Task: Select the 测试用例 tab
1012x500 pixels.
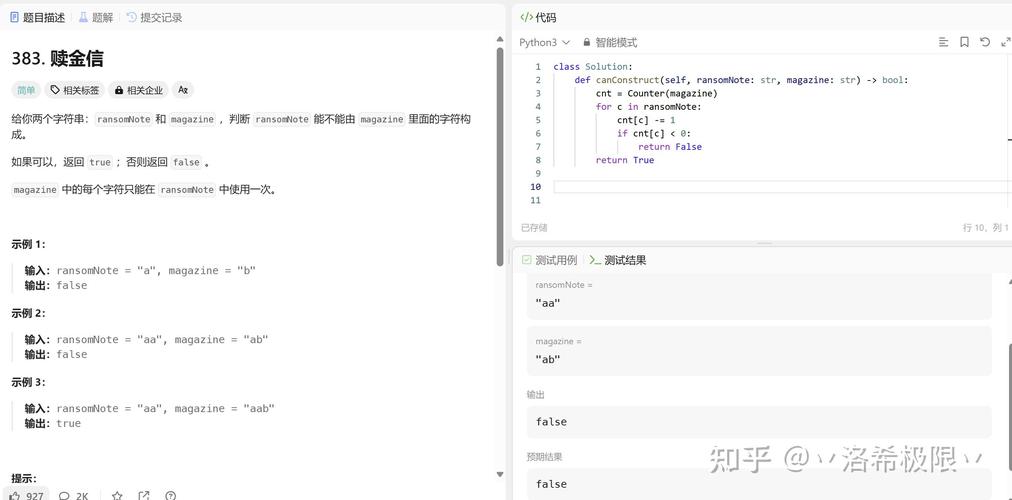Action: click(x=549, y=260)
